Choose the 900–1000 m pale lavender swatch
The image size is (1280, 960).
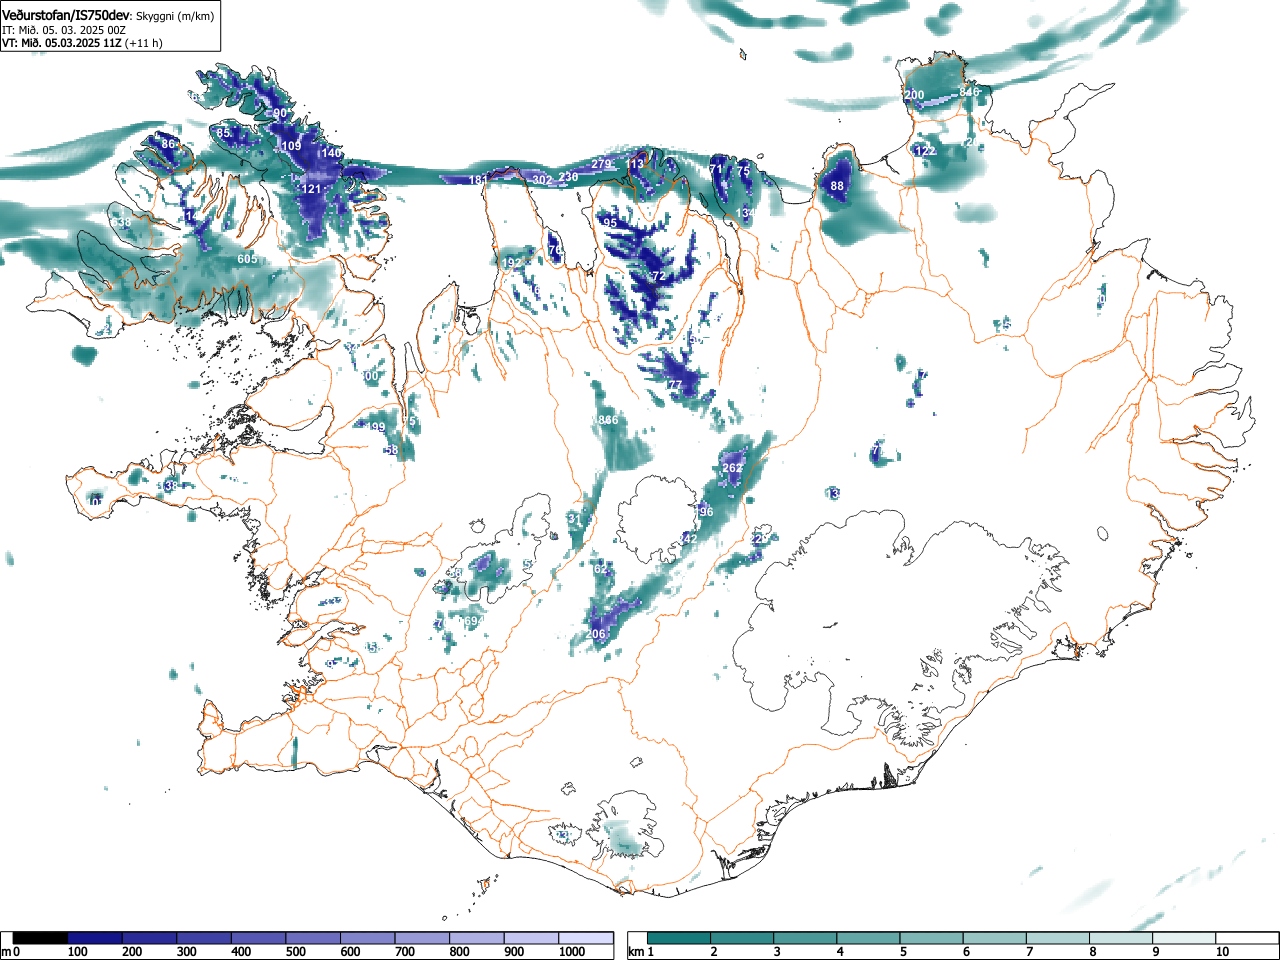point(531,938)
